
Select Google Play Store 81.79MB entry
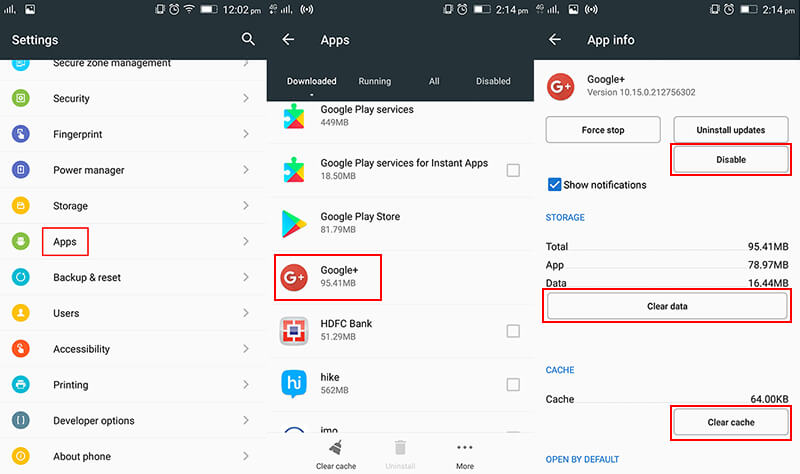tap(401, 223)
